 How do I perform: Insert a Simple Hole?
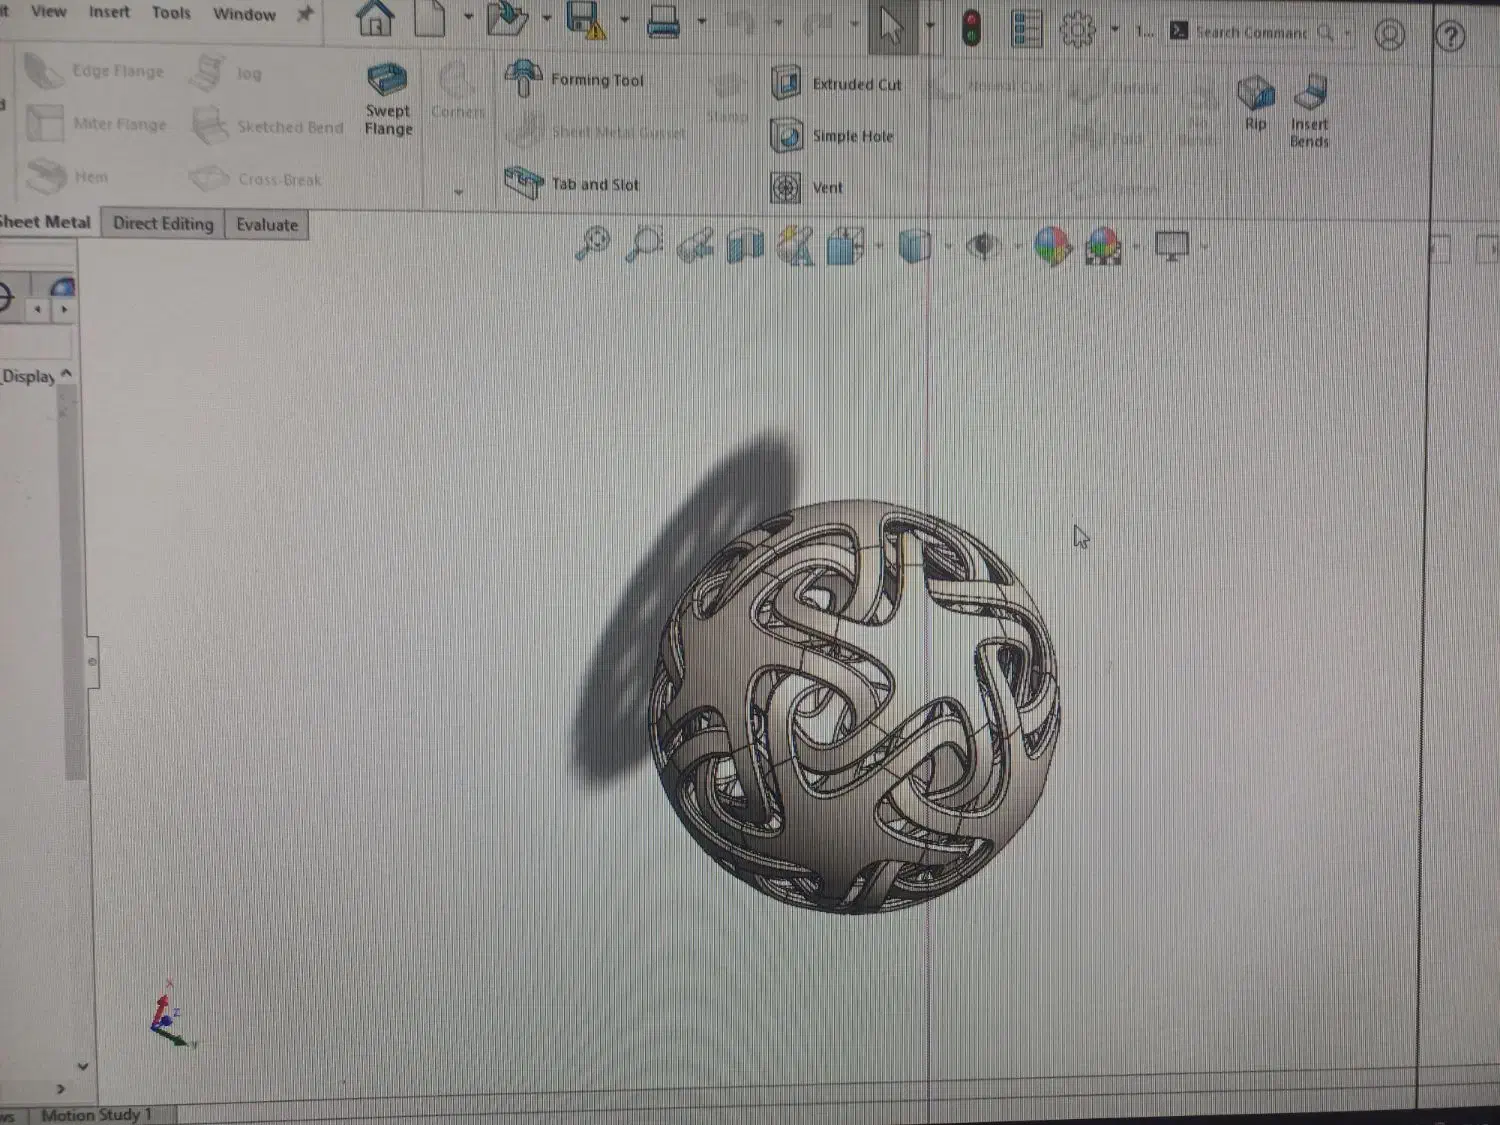(849, 136)
